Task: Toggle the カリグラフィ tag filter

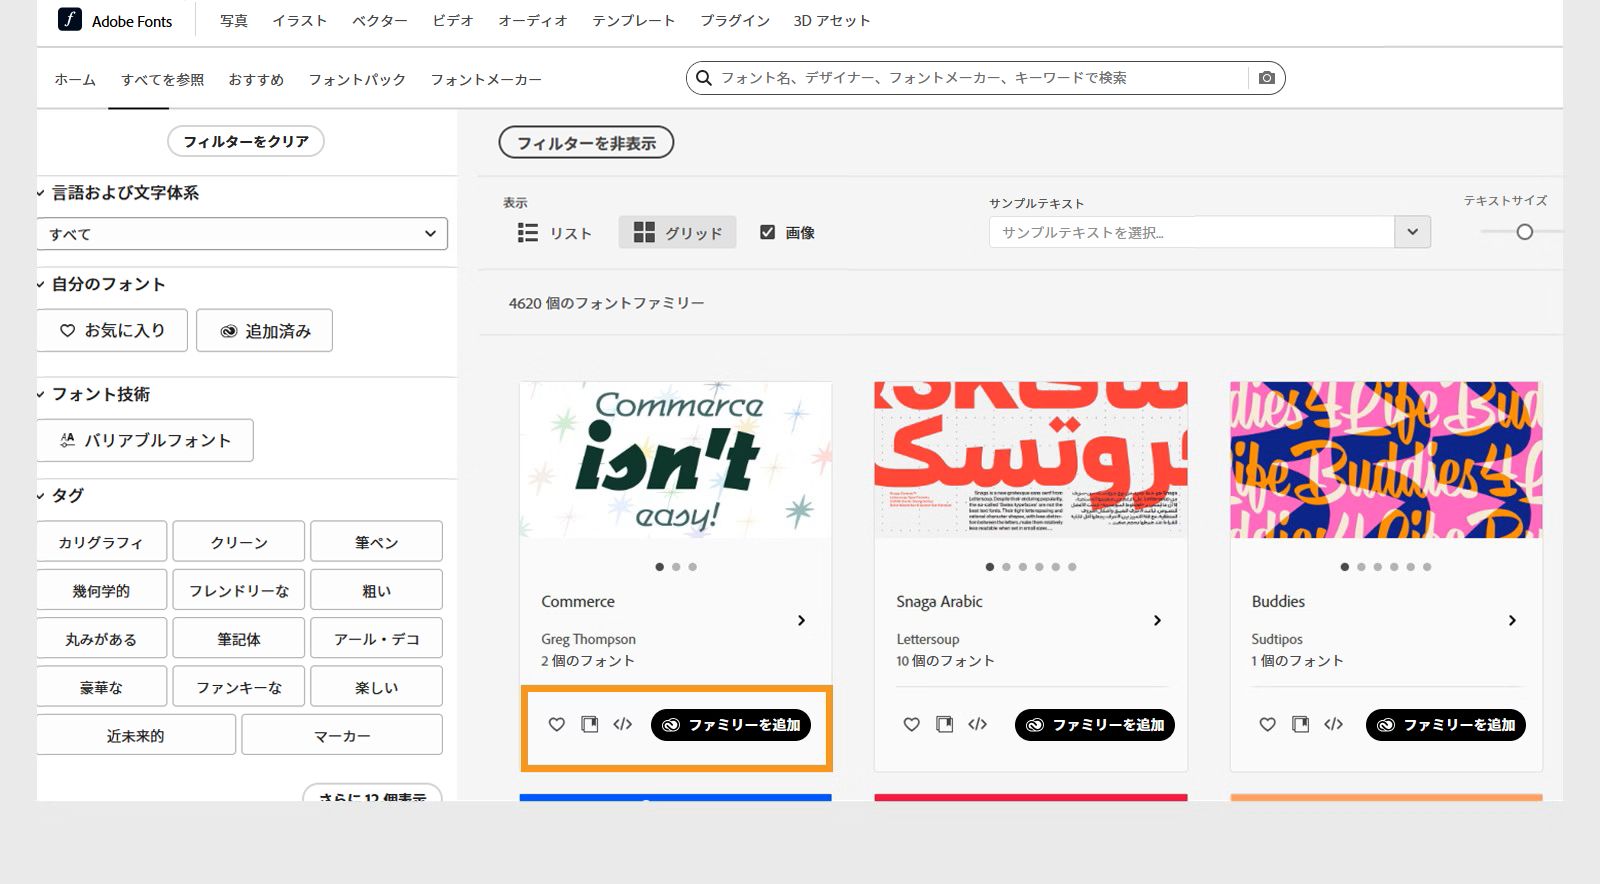Action: click(x=101, y=542)
